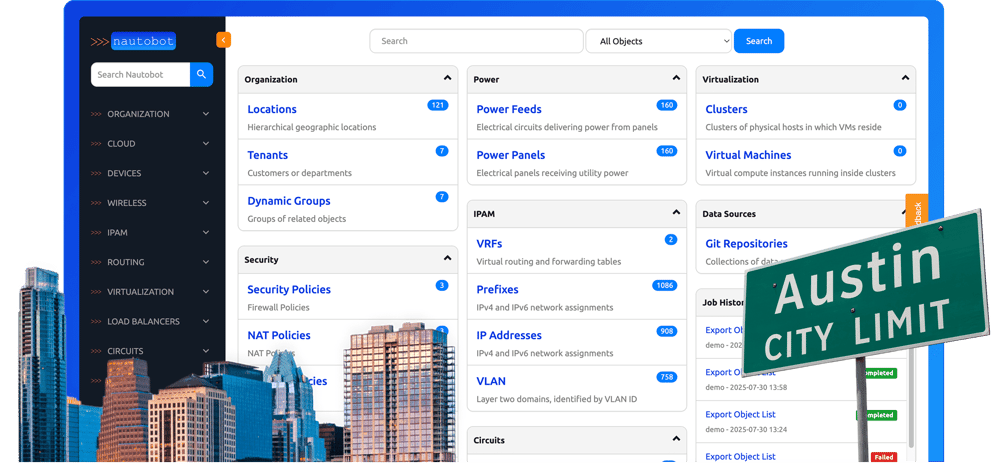Screen dimensions: 1000x468
Task: Click the 121 count badge for Locations
Action: (x=437, y=105)
